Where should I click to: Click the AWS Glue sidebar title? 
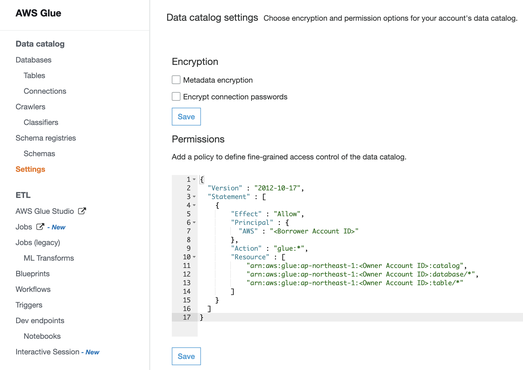coord(38,13)
